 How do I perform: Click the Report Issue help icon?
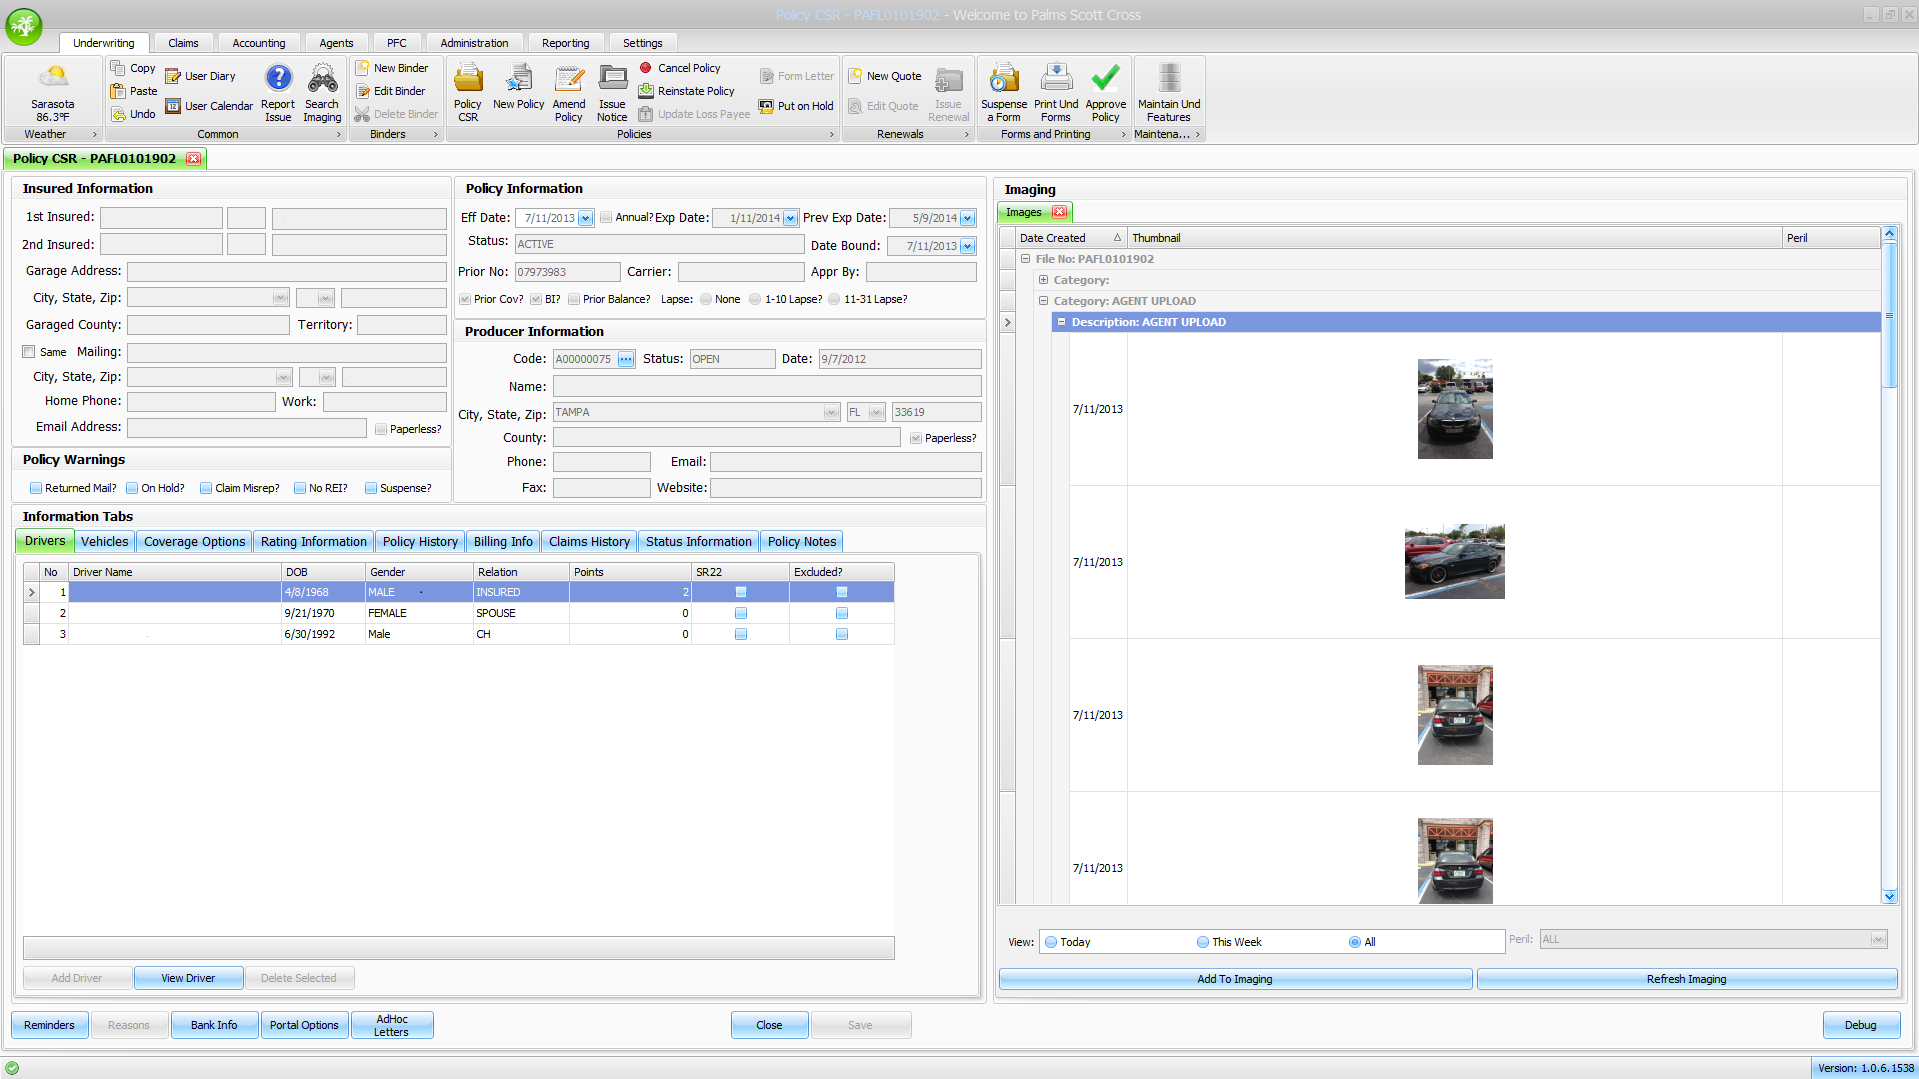[278, 79]
